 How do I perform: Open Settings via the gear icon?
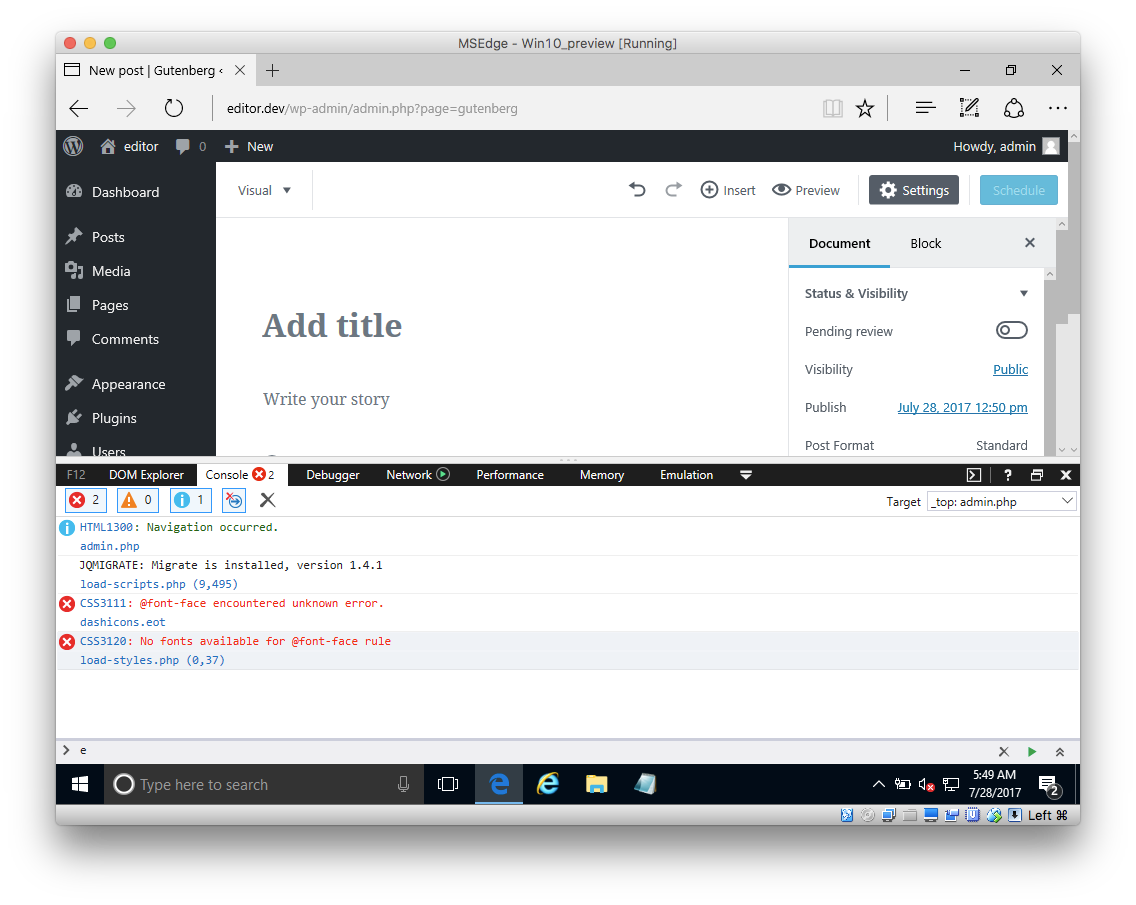pyautogui.click(x=912, y=189)
